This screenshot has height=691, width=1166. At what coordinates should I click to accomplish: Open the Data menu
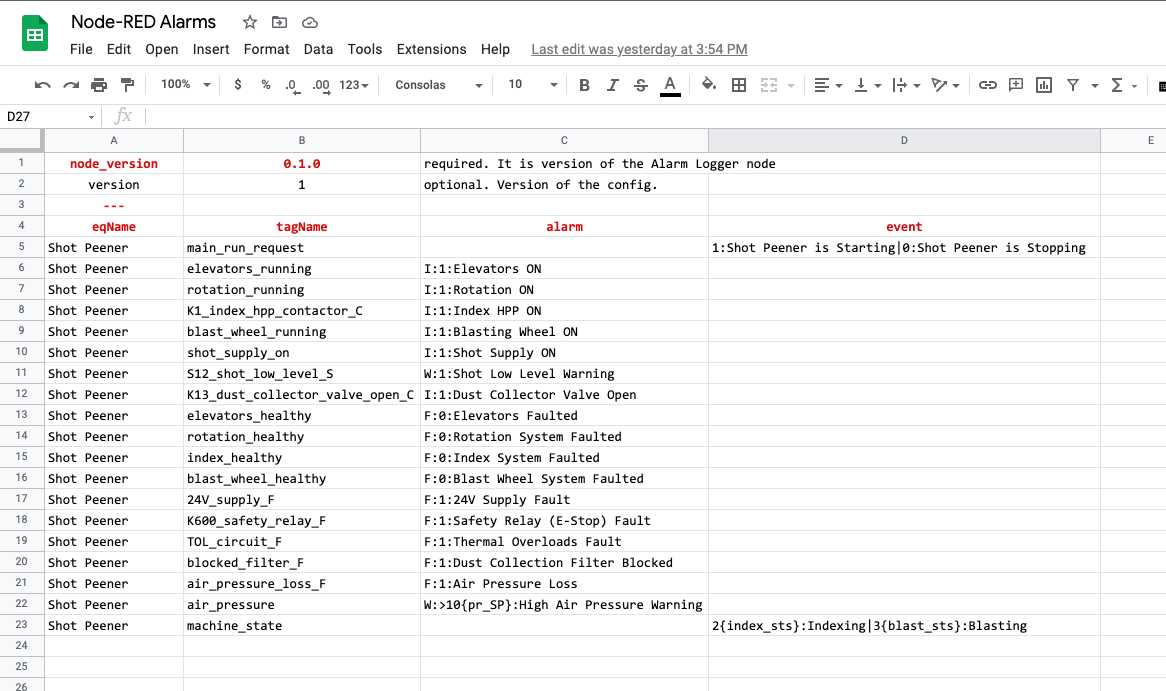pos(318,49)
